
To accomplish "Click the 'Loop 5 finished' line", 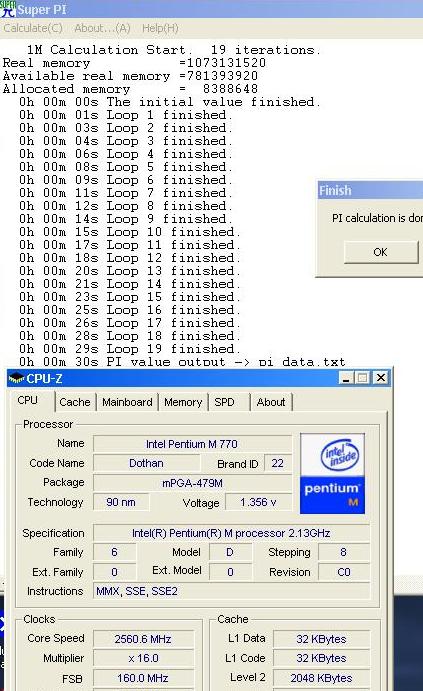I will pos(126,167).
